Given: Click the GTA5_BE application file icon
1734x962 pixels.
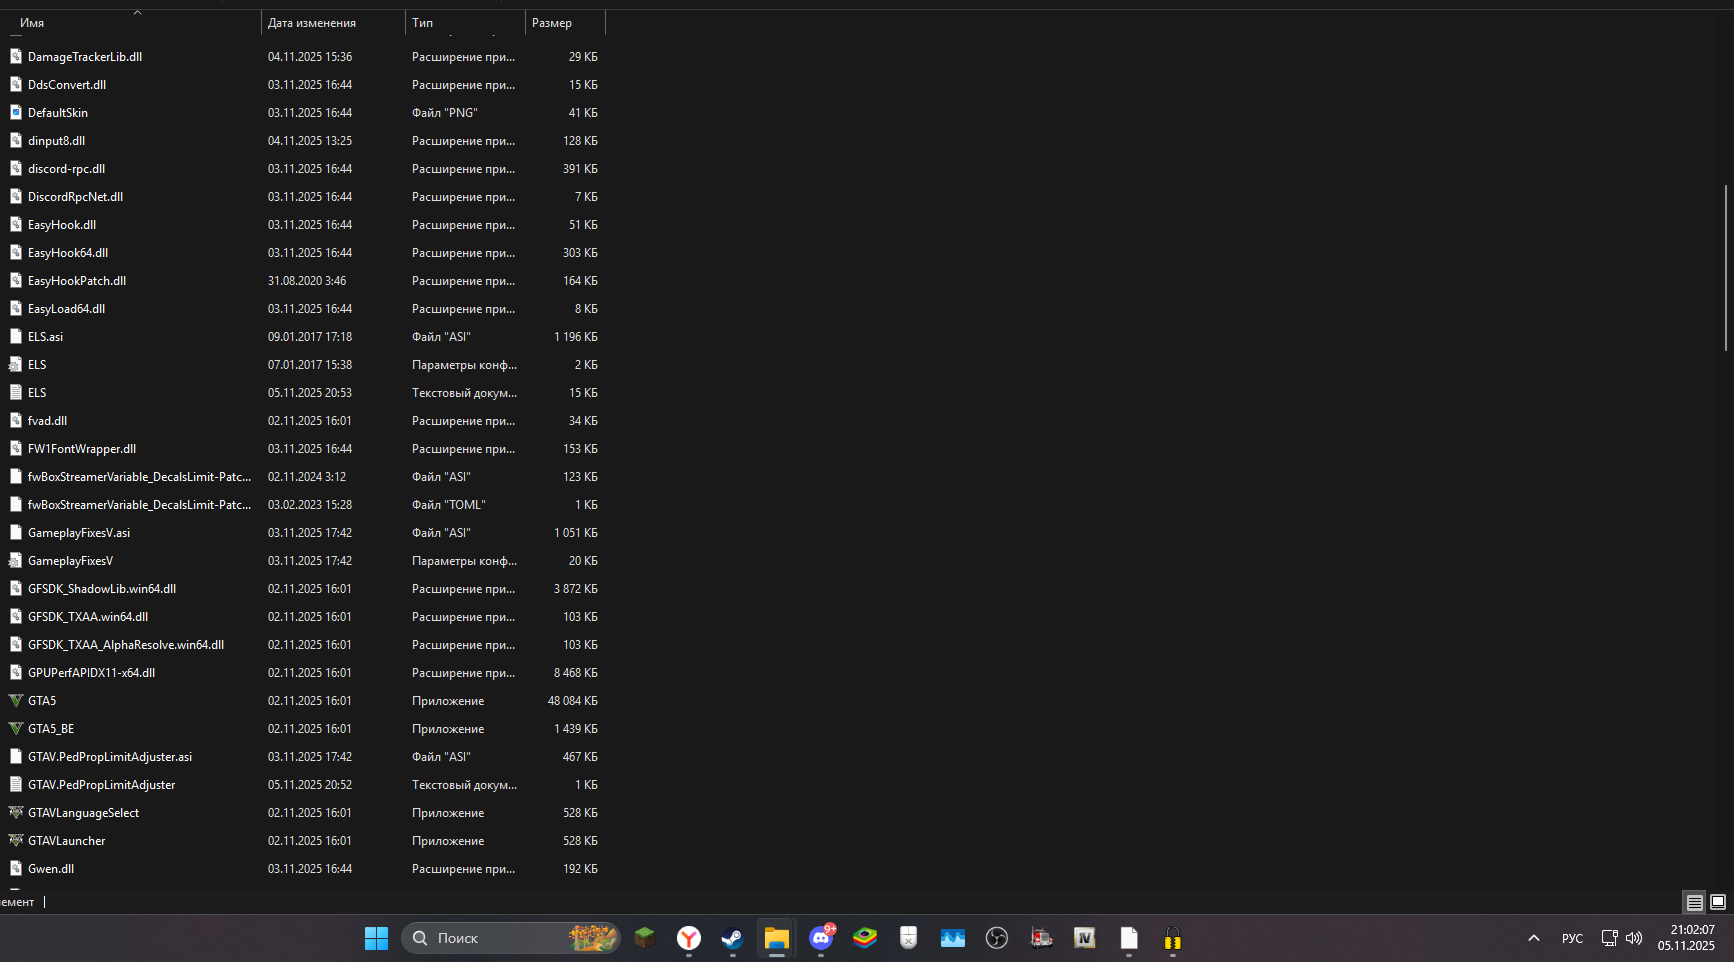Looking at the screenshot, I should click(16, 729).
